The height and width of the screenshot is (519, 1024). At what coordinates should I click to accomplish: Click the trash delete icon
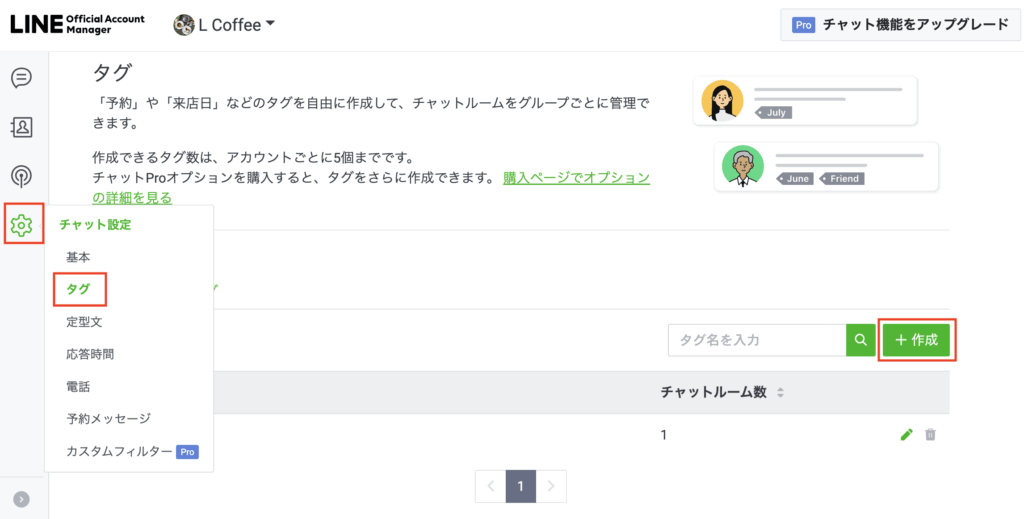tap(931, 435)
